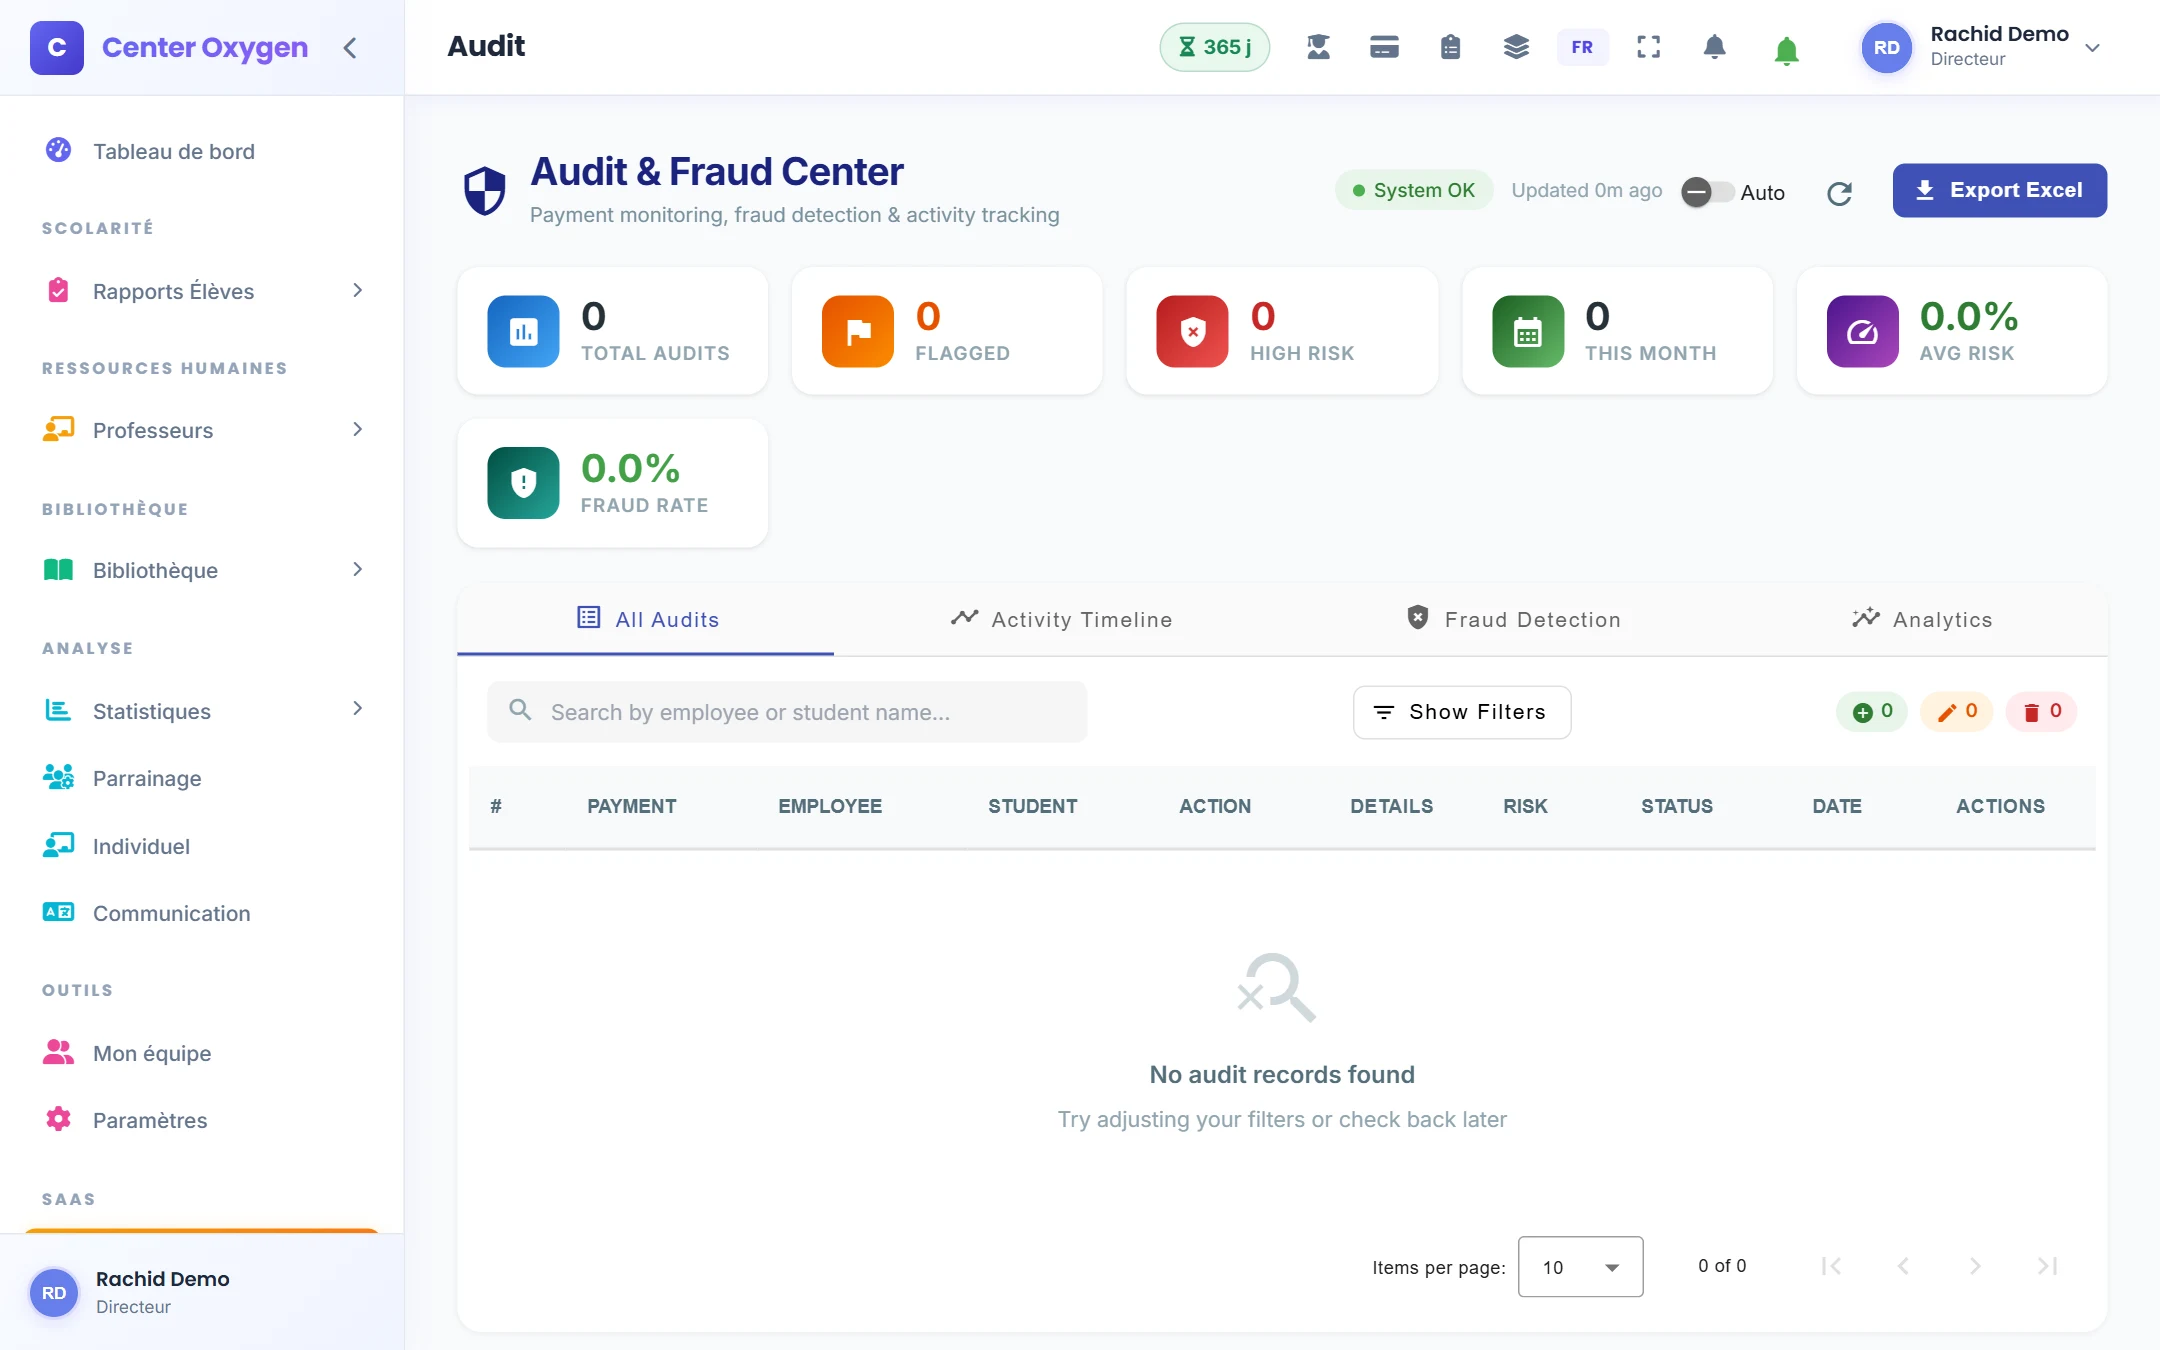Go to last page of results
The width and height of the screenshot is (2160, 1350).
[2047, 1266]
